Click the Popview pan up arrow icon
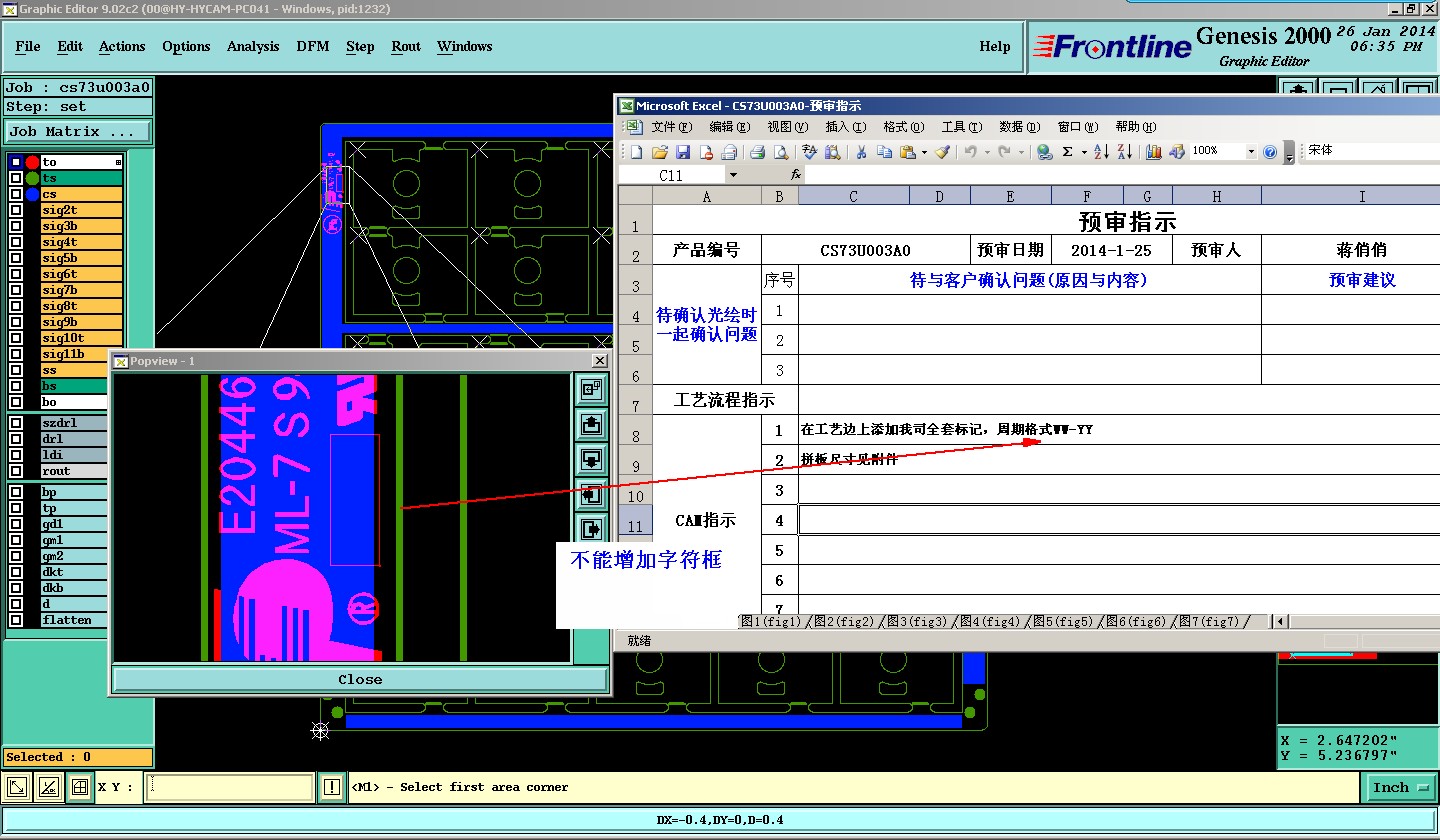This screenshot has height=840, width=1440. 590,424
